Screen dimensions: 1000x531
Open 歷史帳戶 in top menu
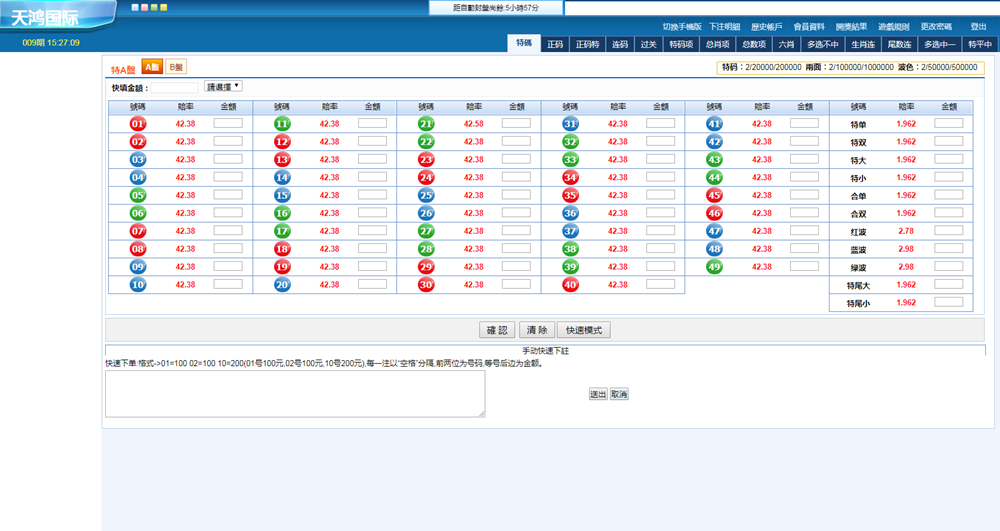[766, 27]
